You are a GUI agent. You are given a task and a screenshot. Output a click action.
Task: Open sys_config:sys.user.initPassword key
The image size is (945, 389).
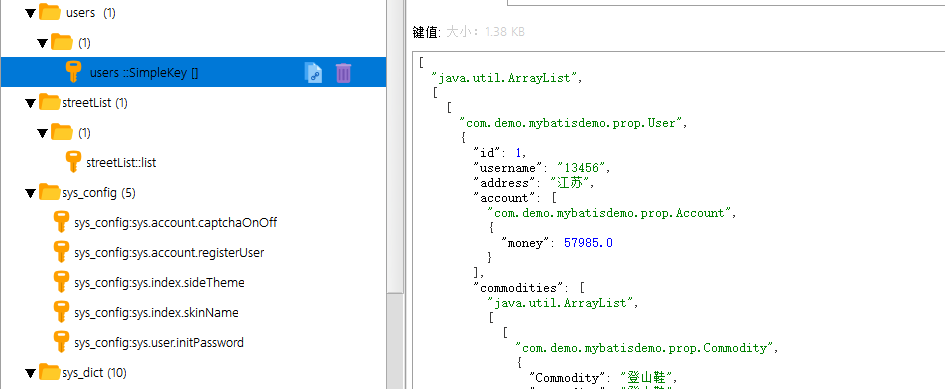159,343
